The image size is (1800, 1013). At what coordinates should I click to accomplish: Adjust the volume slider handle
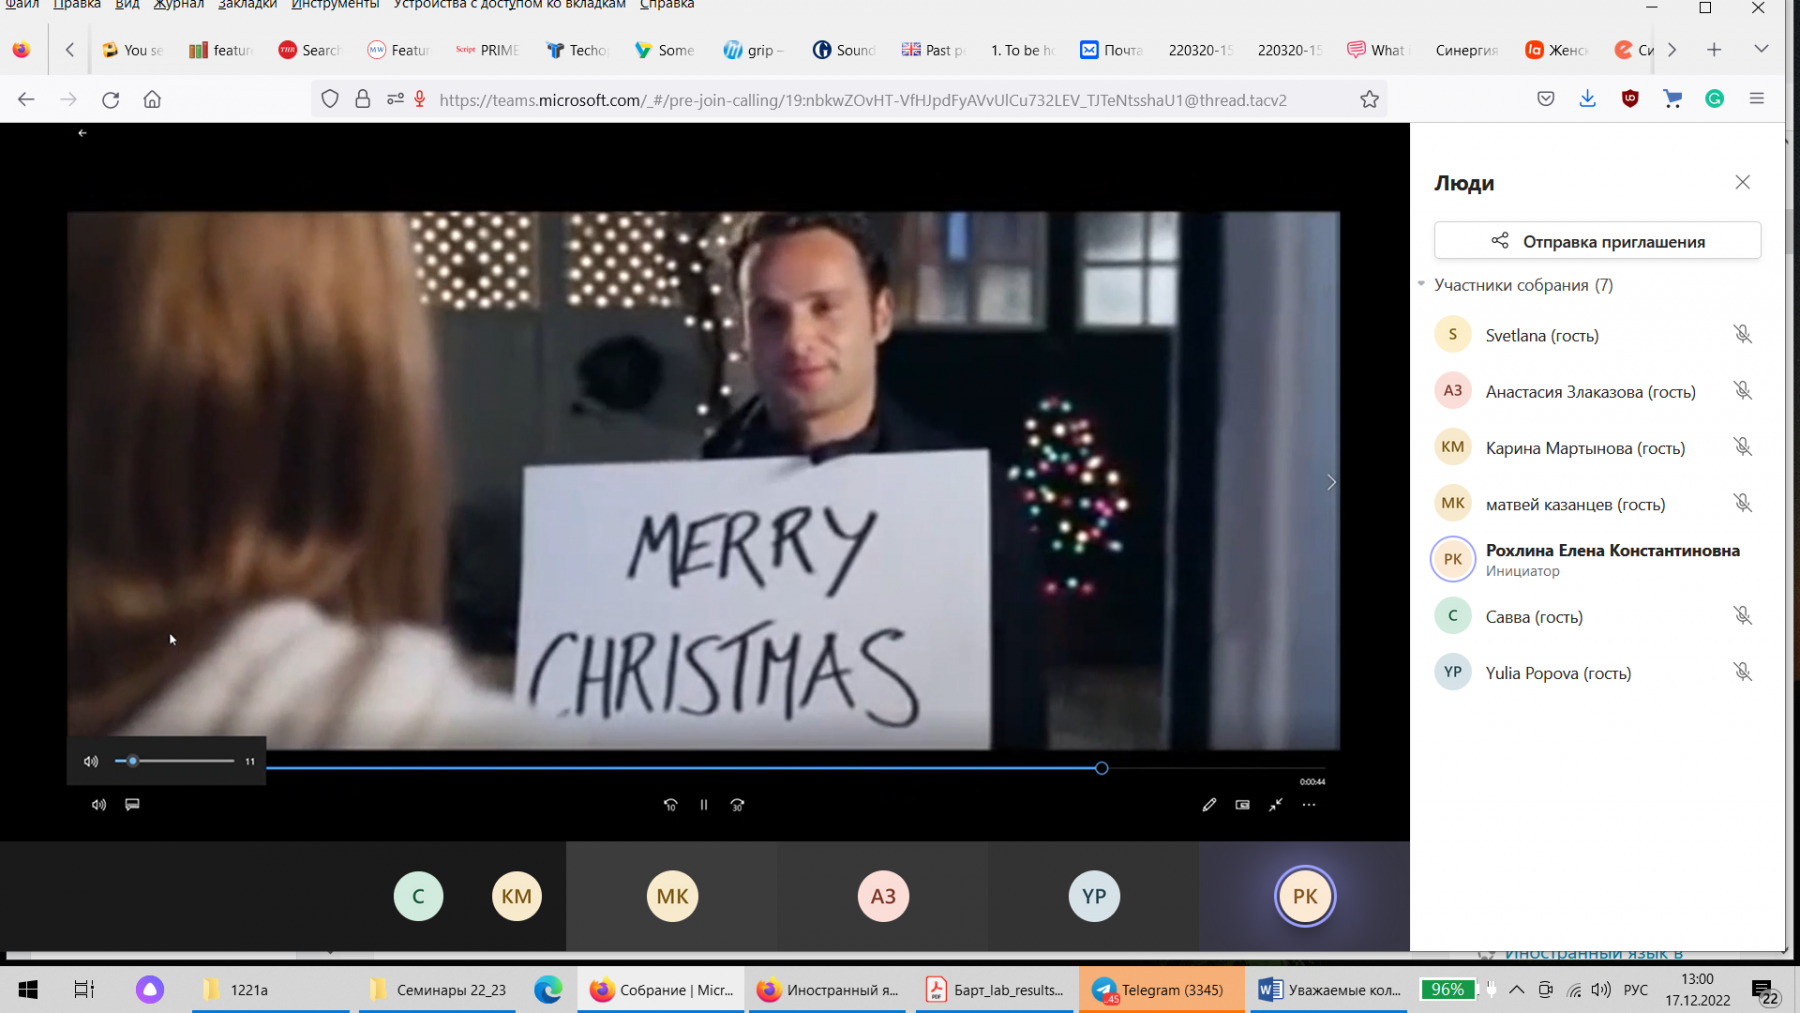132,761
